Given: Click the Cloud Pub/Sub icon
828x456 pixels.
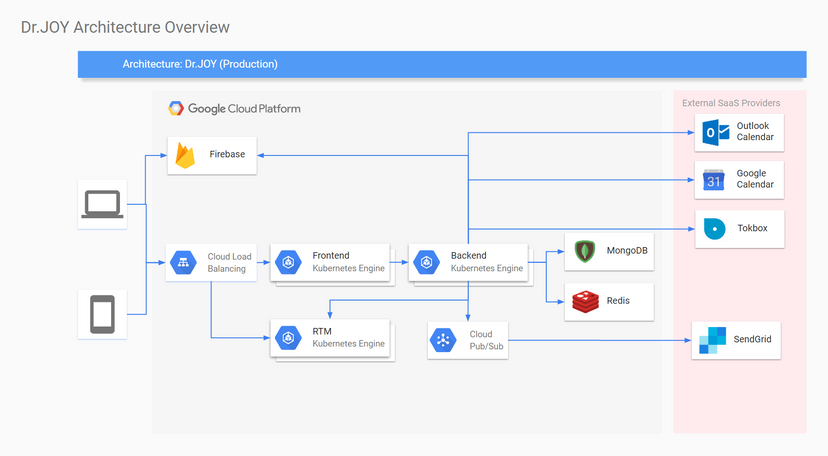Looking at the screenshot, I should pos(444,341).
